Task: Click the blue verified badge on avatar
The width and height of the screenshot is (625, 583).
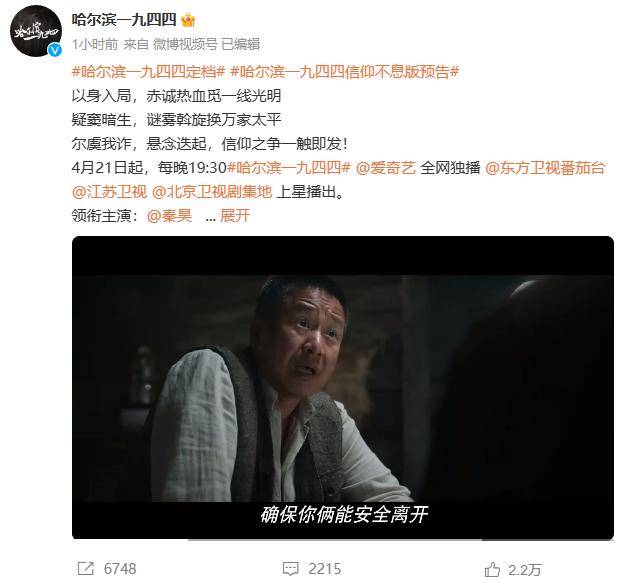Action: click(55, 50)
